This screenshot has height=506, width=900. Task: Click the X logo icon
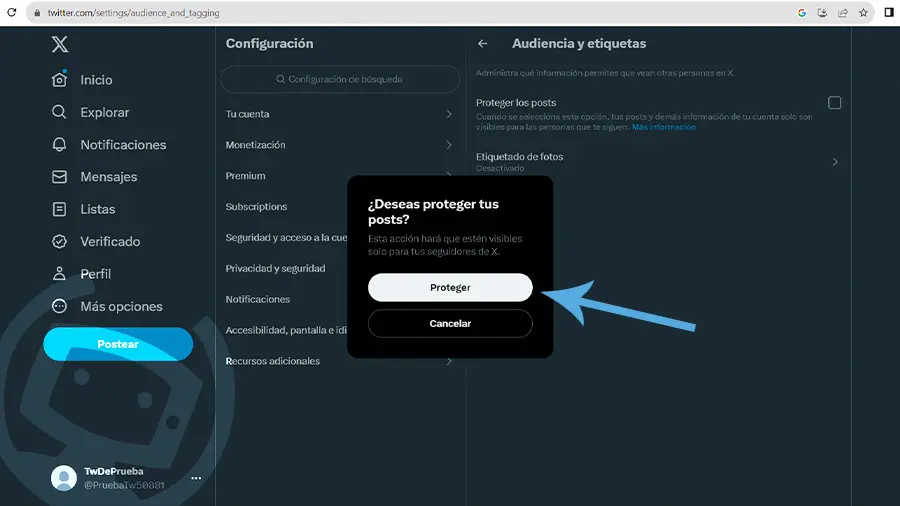[x=60, y=44]
